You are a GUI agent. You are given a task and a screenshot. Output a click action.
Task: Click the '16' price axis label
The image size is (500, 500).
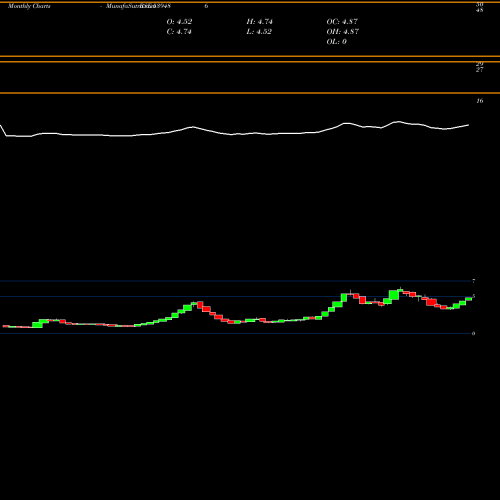click(479, 101)
